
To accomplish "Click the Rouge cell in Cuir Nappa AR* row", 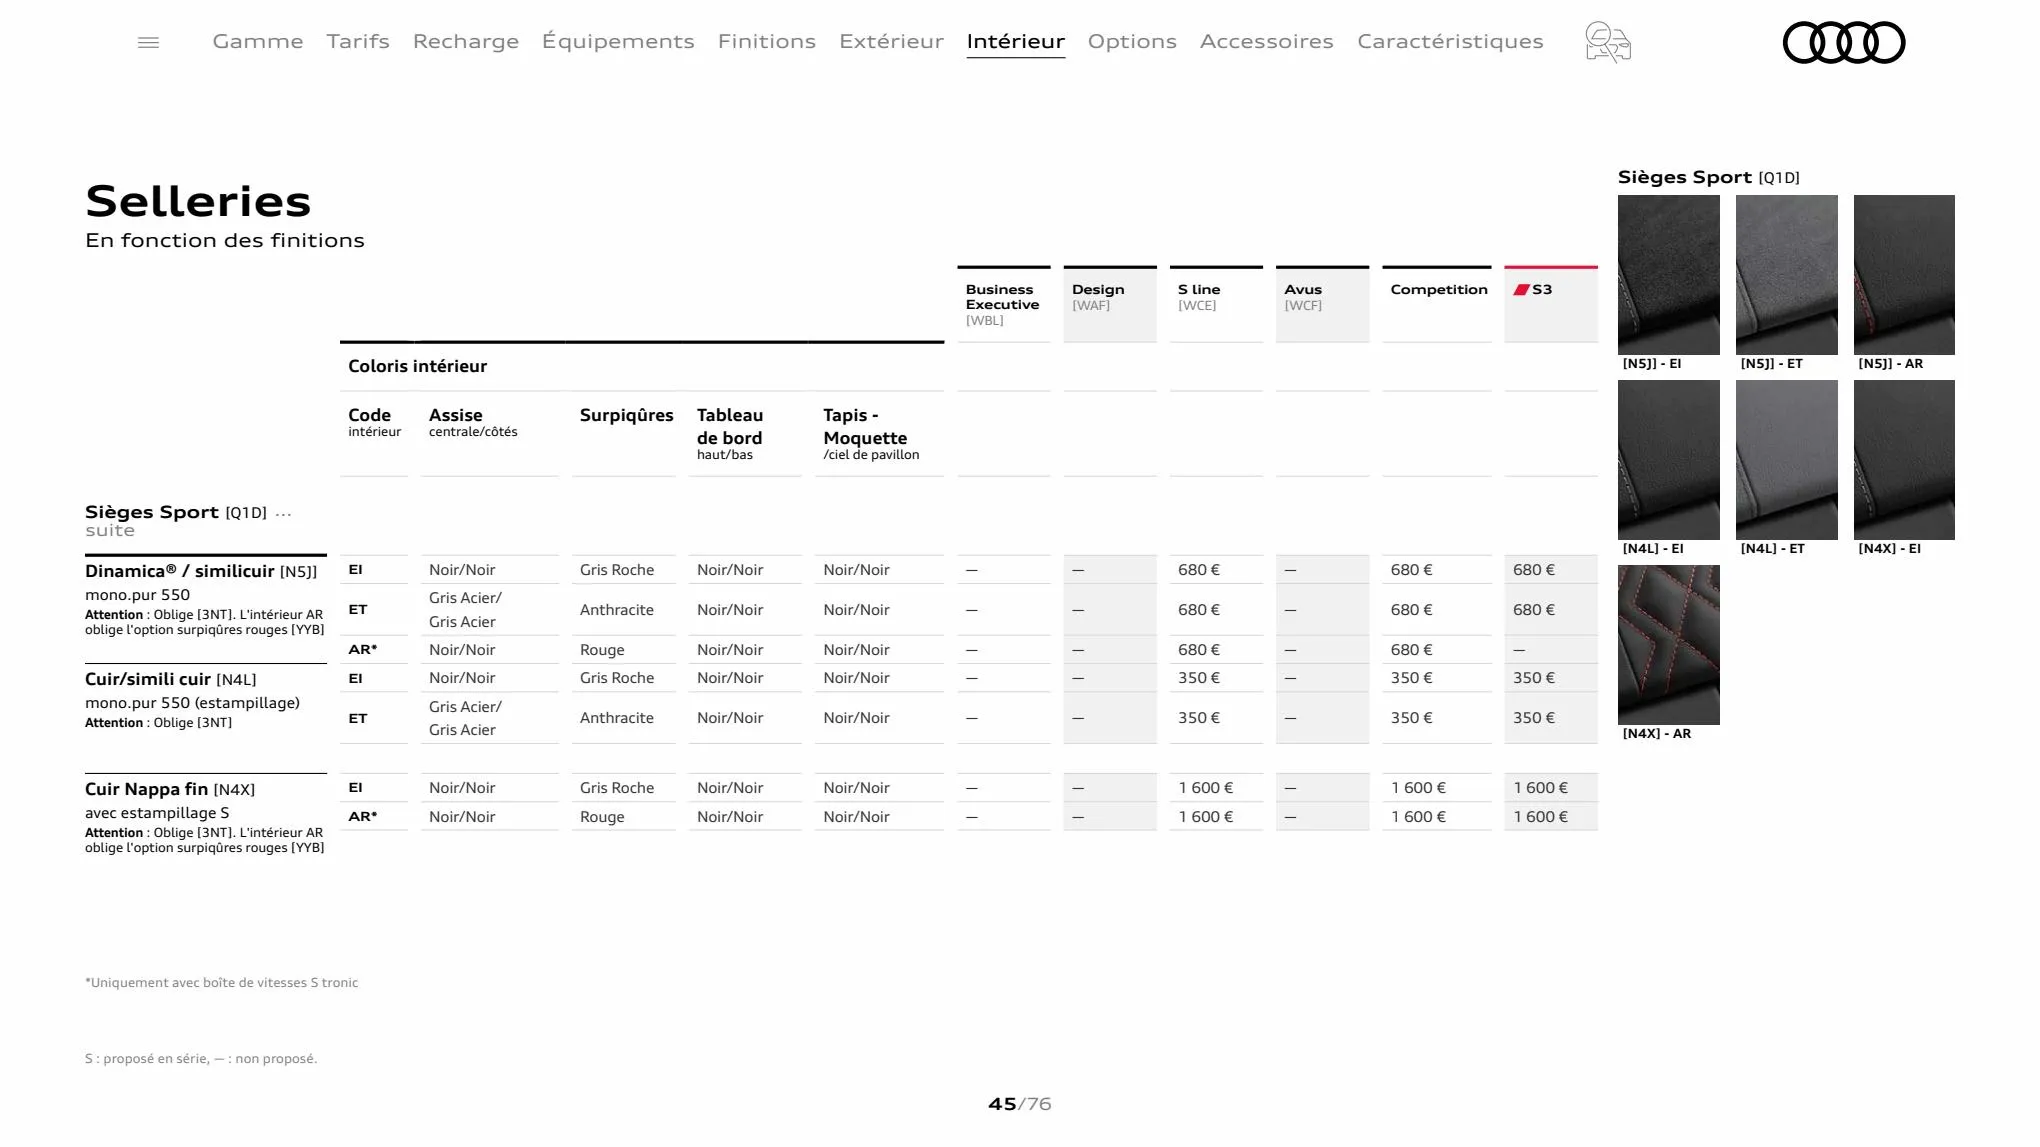I will pyautogui.click(x=602, y=817).
